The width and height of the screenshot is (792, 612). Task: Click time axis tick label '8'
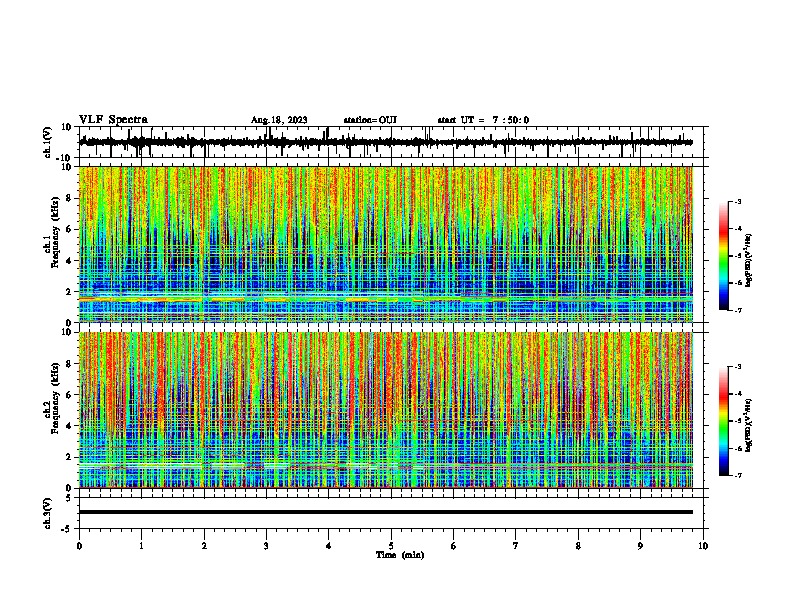point(578,546)
